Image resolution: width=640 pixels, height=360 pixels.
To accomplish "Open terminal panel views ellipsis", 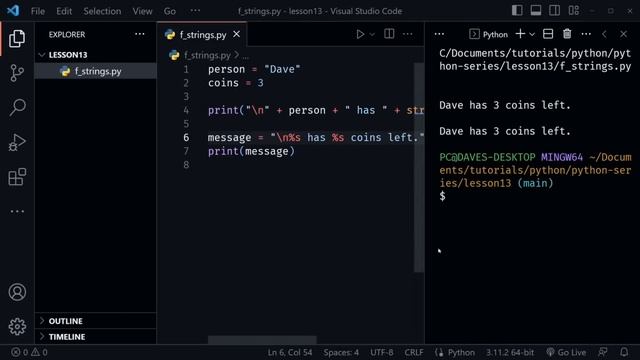I will [x=439, y=34].
